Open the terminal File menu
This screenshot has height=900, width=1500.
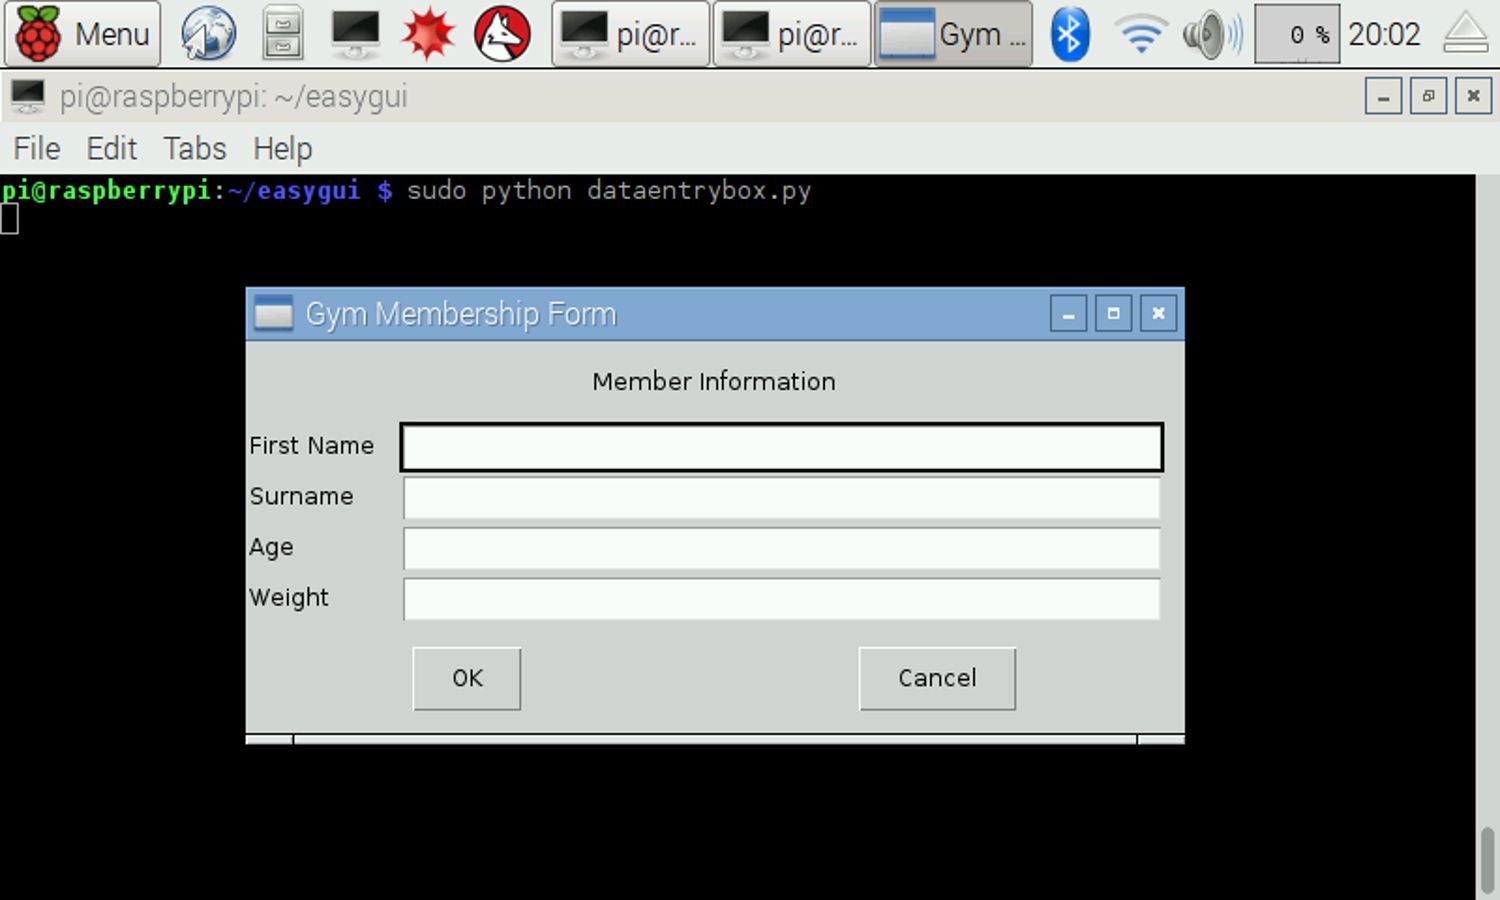(37, 148)
